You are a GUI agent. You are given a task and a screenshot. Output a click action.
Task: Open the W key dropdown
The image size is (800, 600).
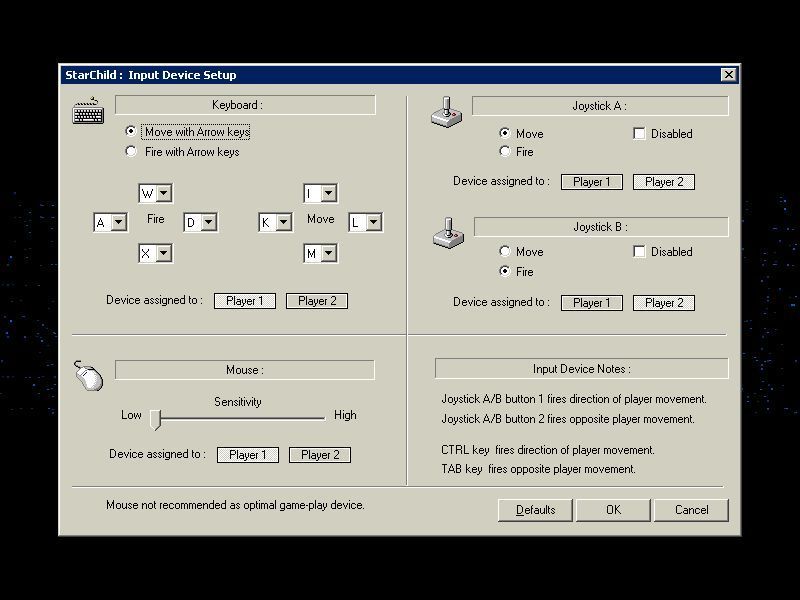point(155,192)
